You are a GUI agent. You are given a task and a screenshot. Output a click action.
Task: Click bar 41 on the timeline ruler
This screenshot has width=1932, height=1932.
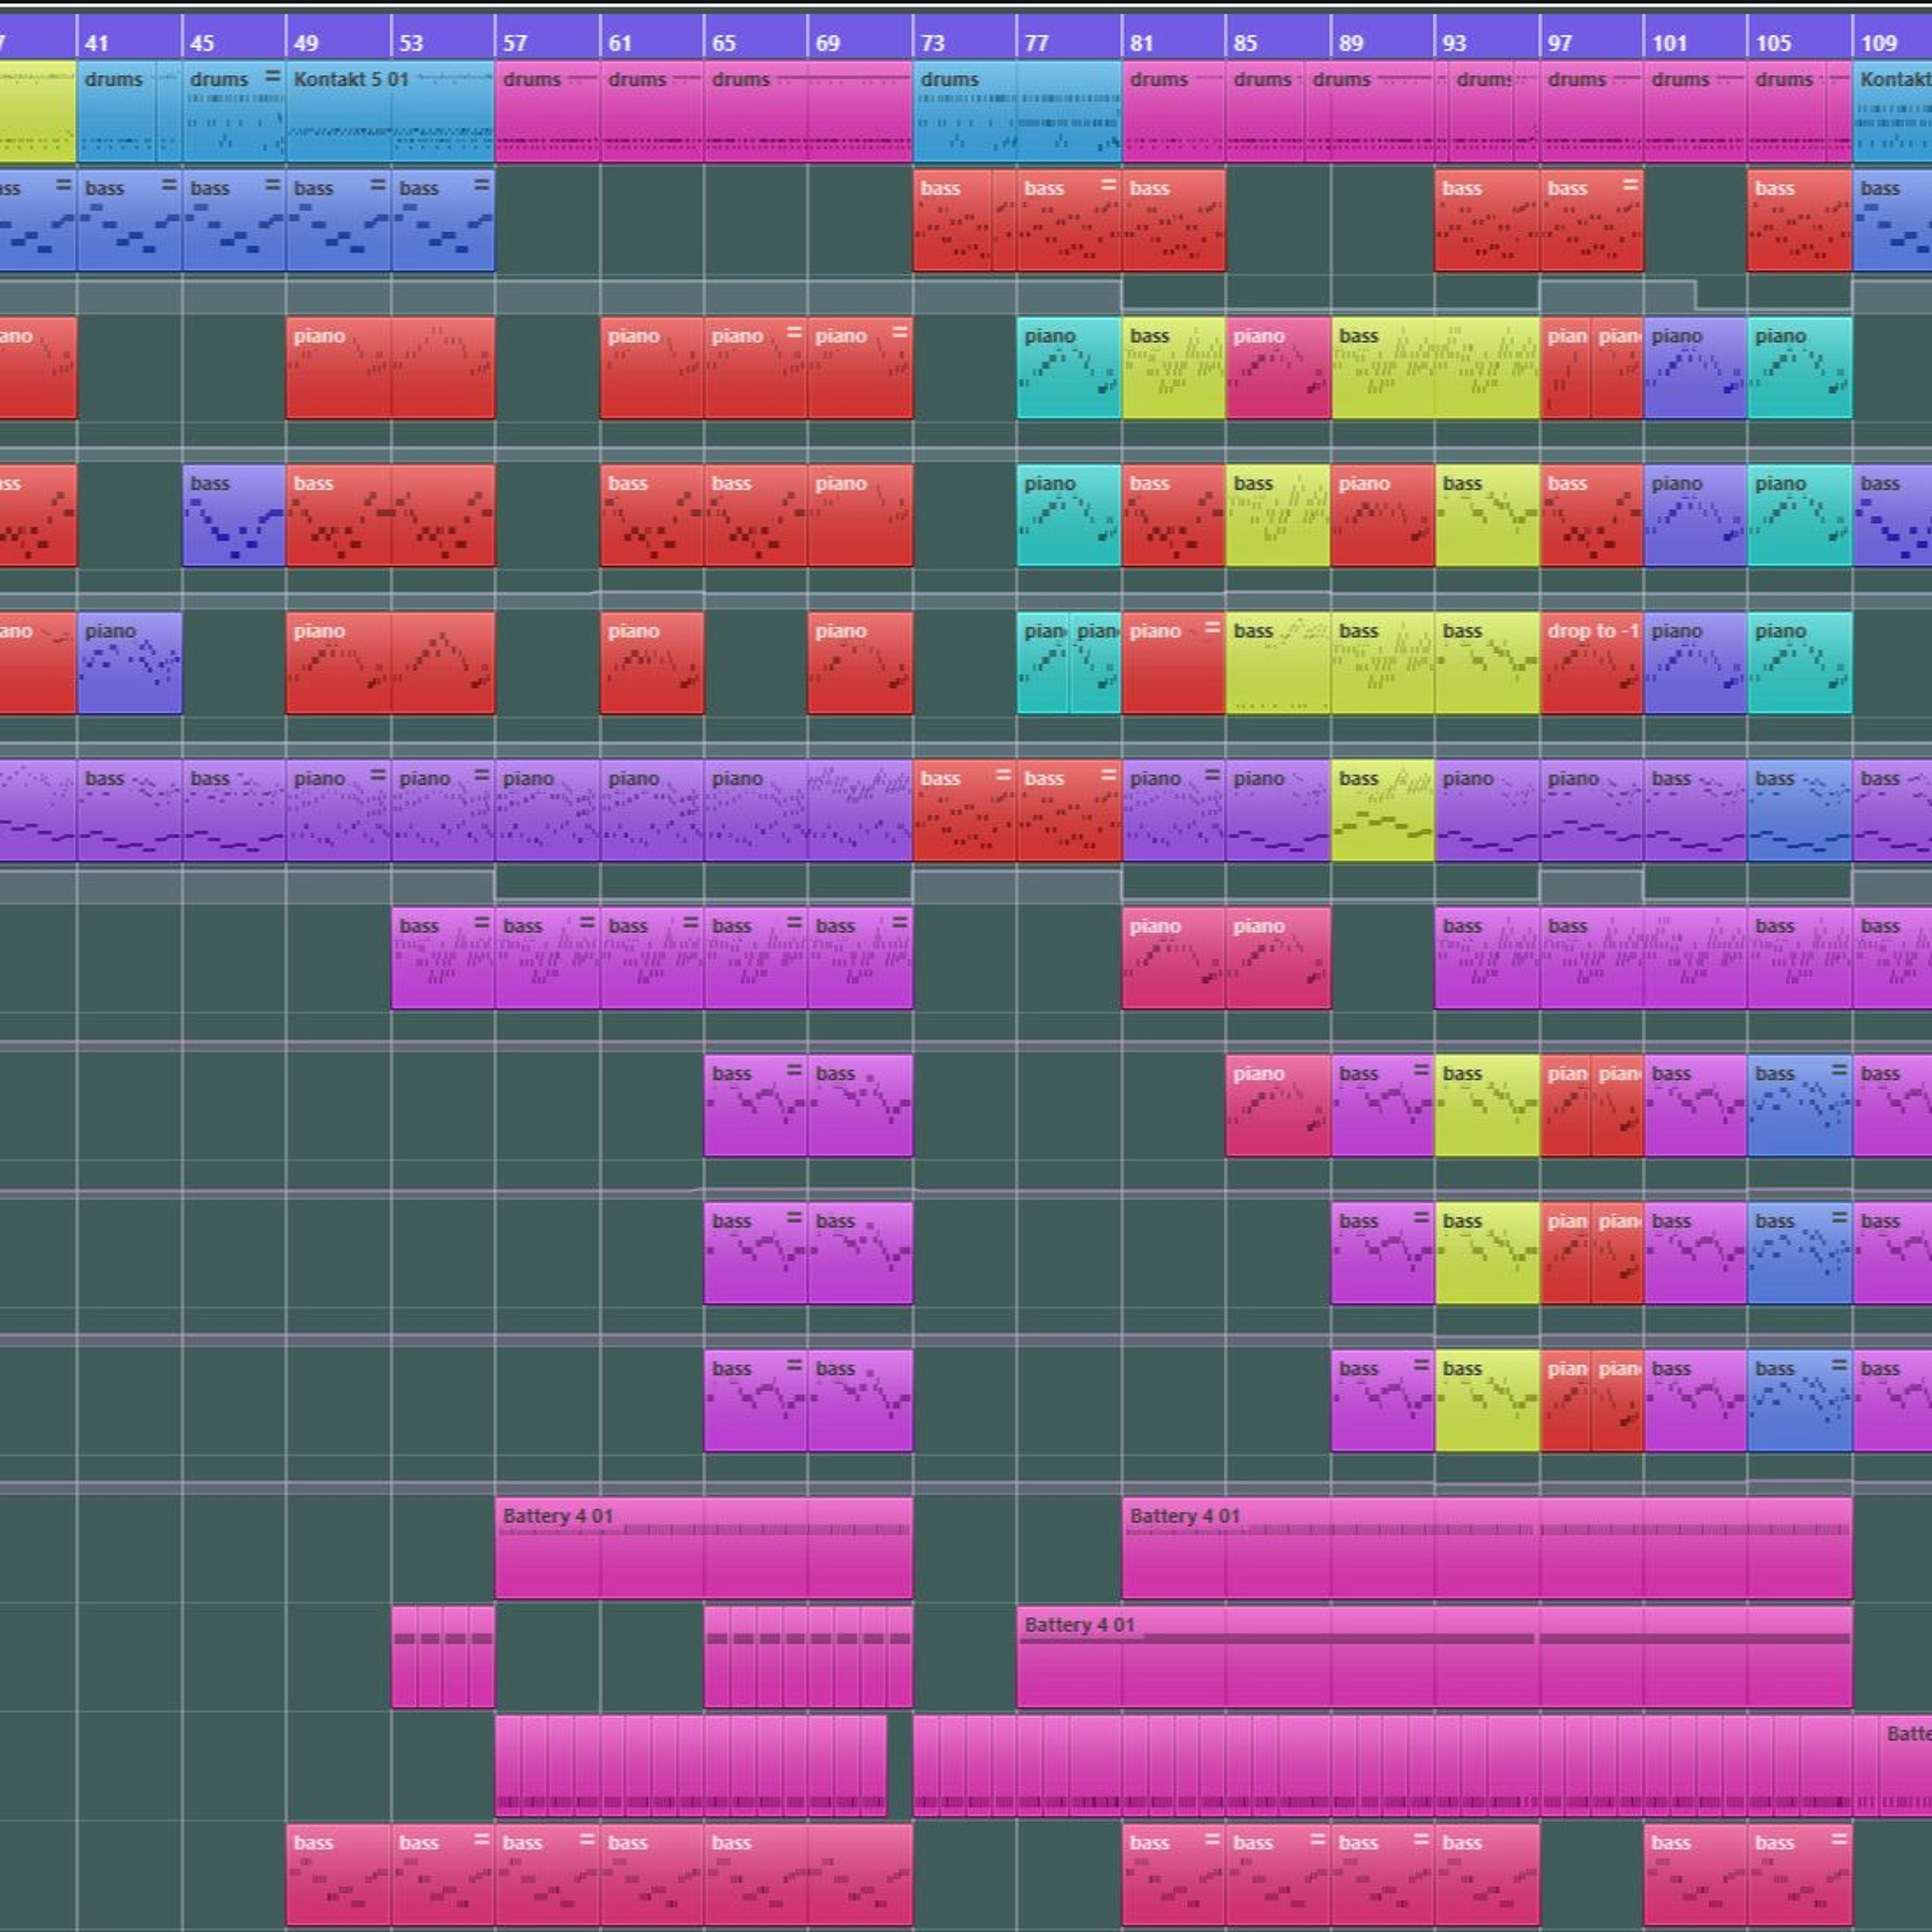(97, 43)
